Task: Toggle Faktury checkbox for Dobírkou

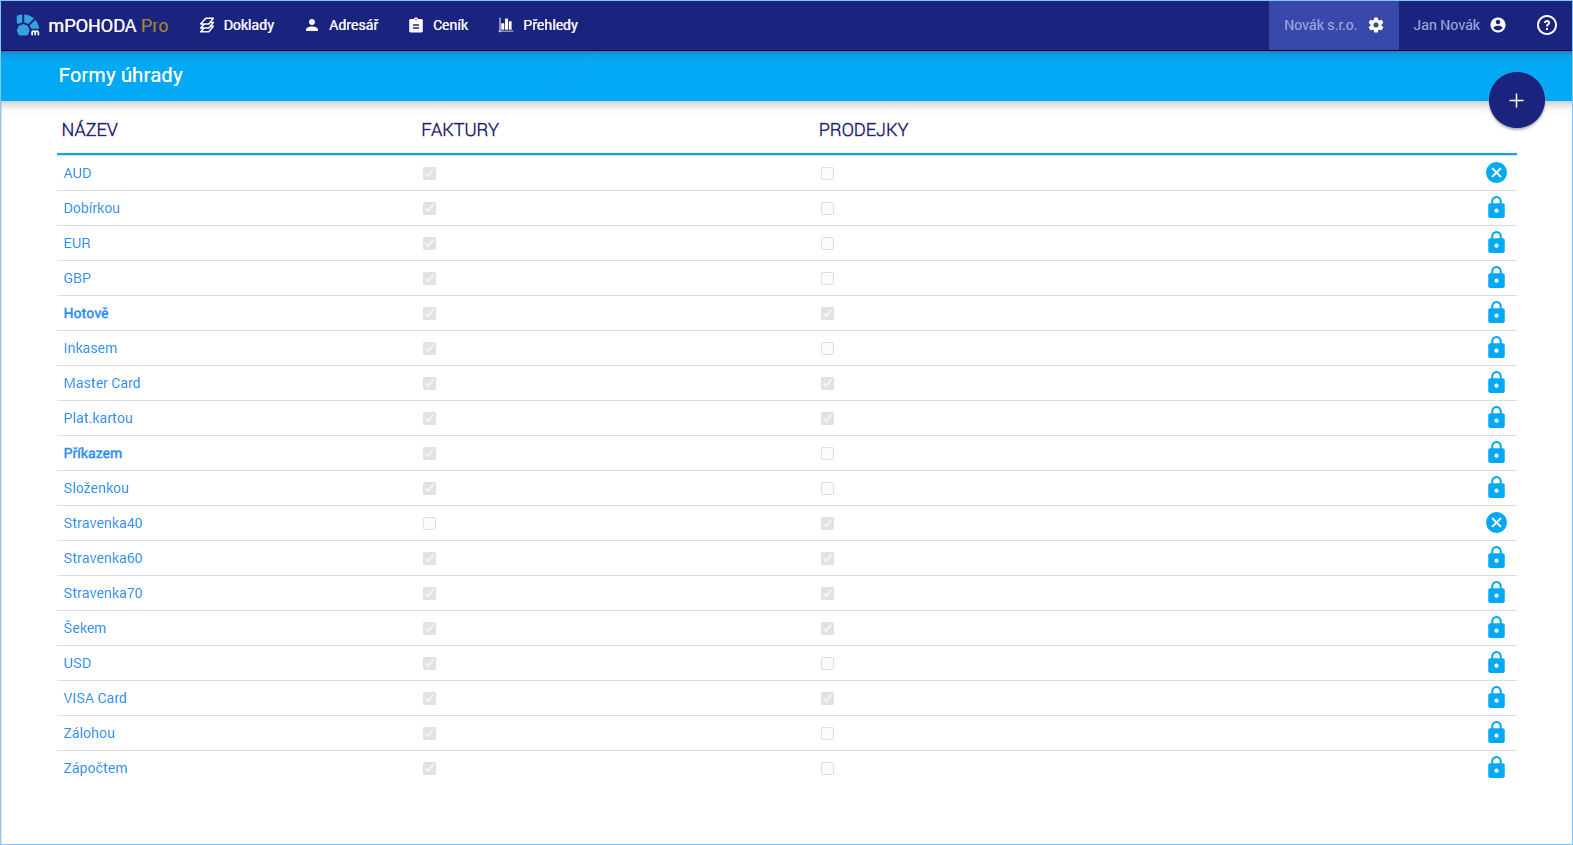Action: coord(429,208)
